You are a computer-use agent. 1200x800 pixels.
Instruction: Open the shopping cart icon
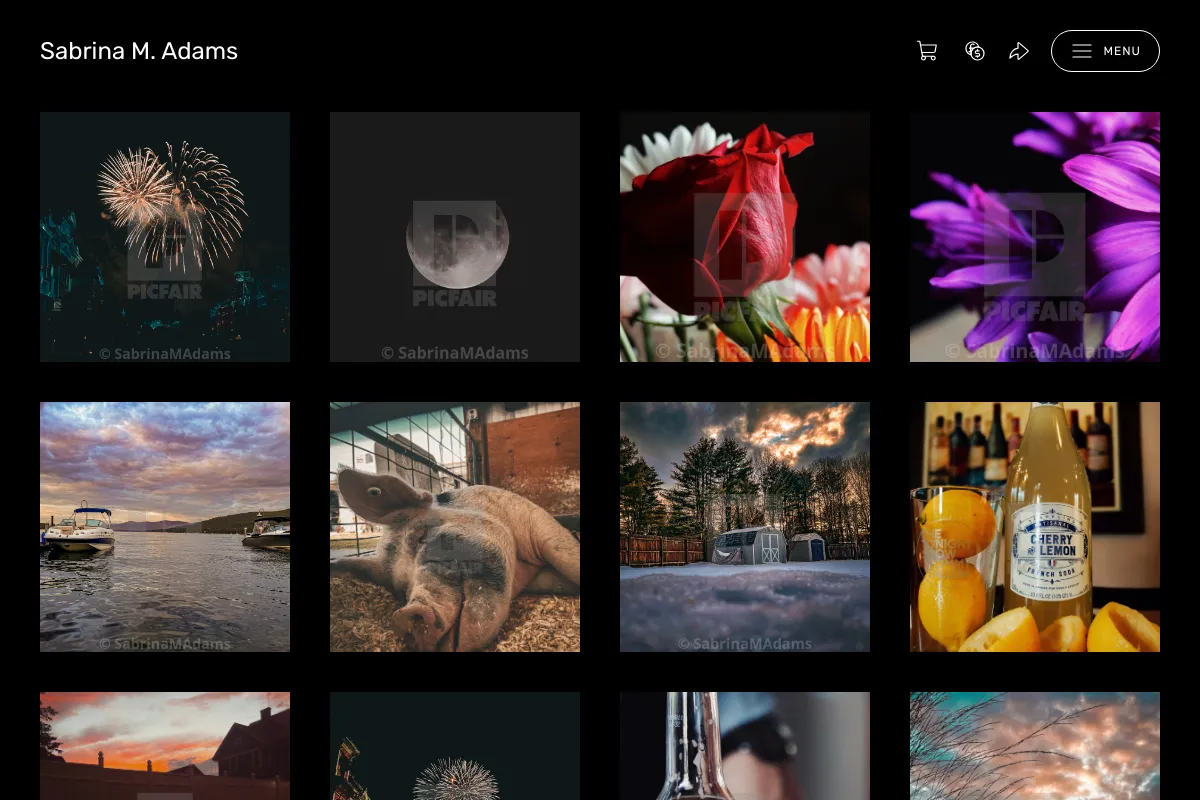927,51
